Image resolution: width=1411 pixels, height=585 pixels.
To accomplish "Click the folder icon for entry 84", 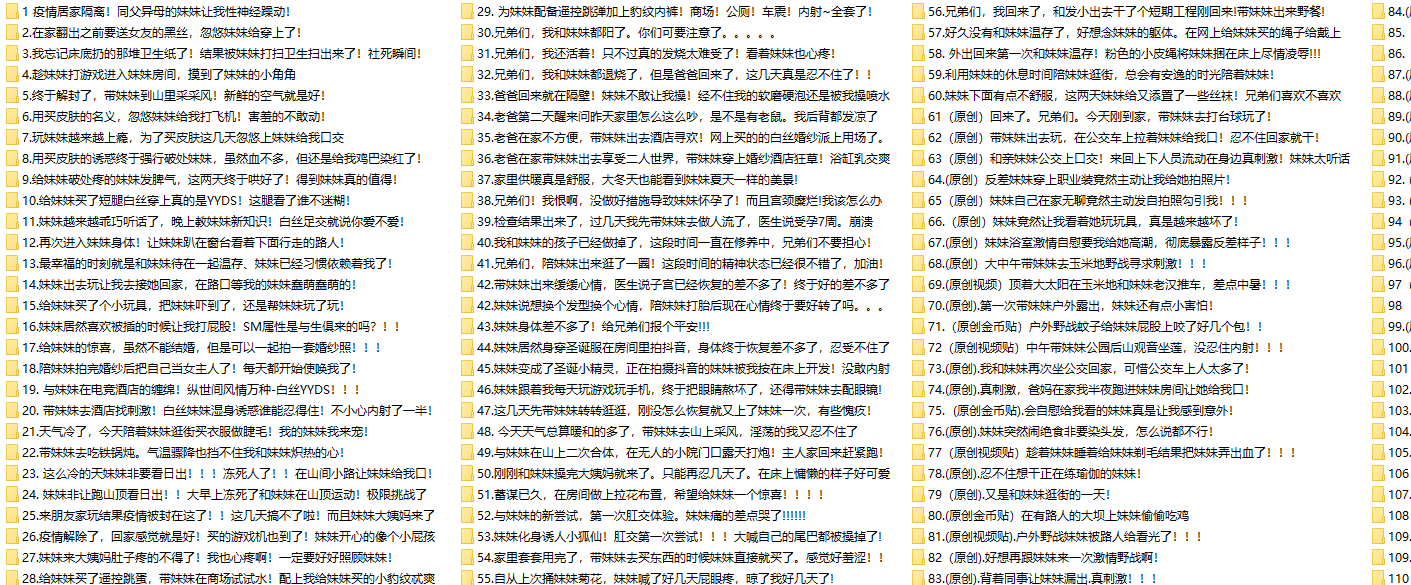I will 1377,11.
